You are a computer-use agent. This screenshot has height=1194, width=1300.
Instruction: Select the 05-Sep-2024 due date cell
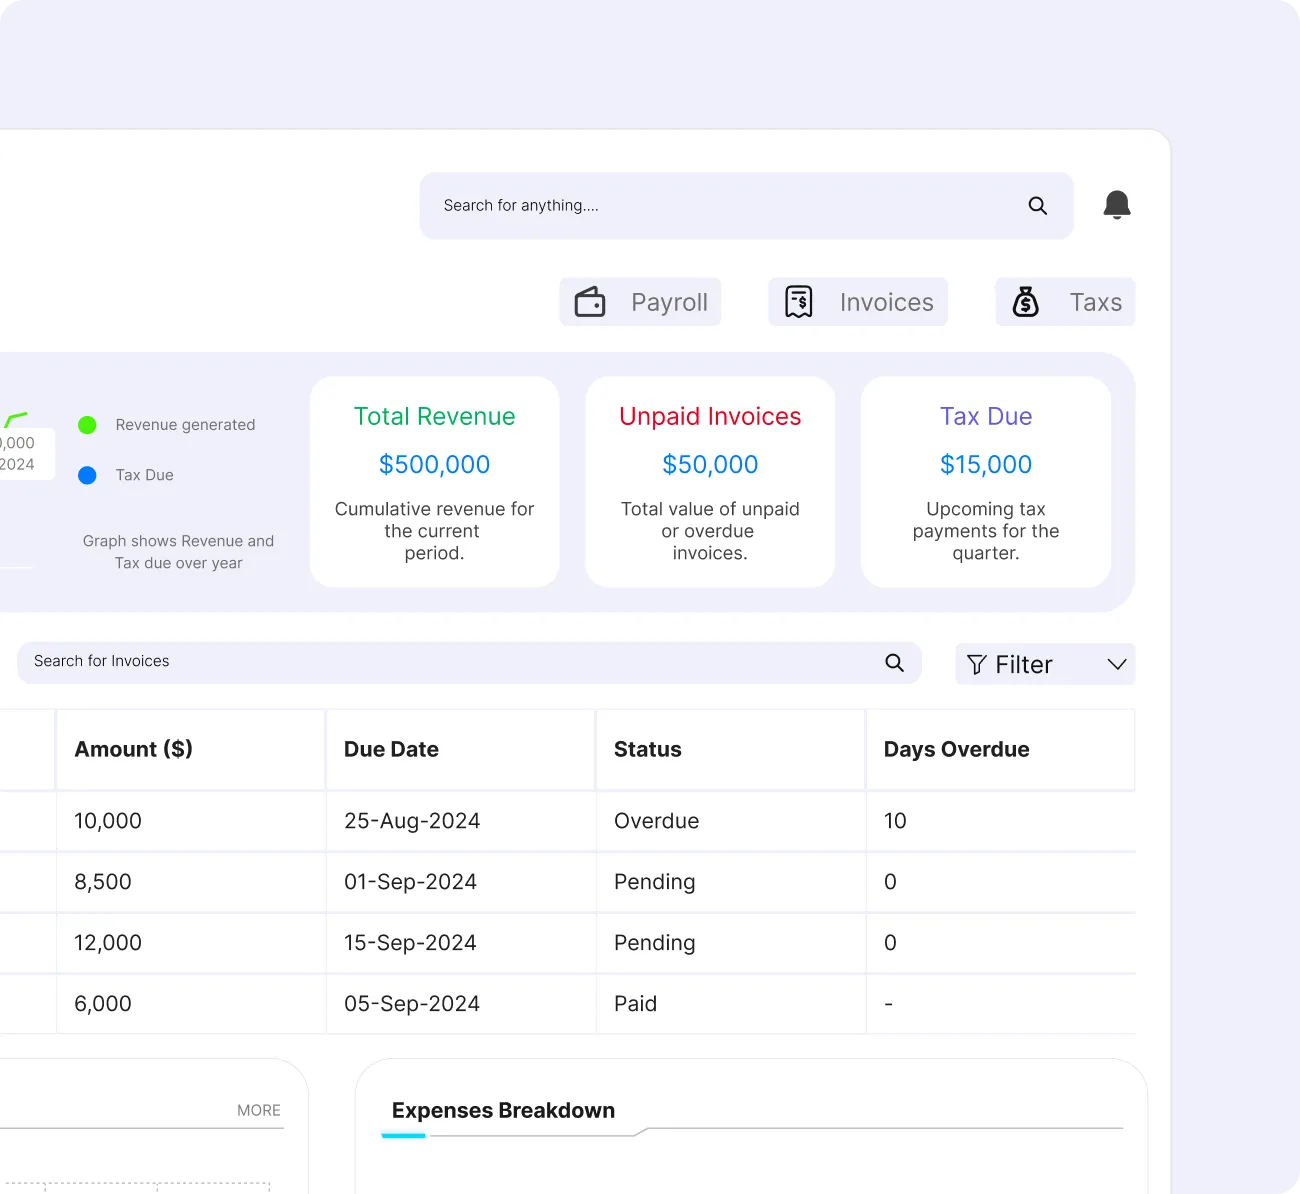click(461, 1004)
